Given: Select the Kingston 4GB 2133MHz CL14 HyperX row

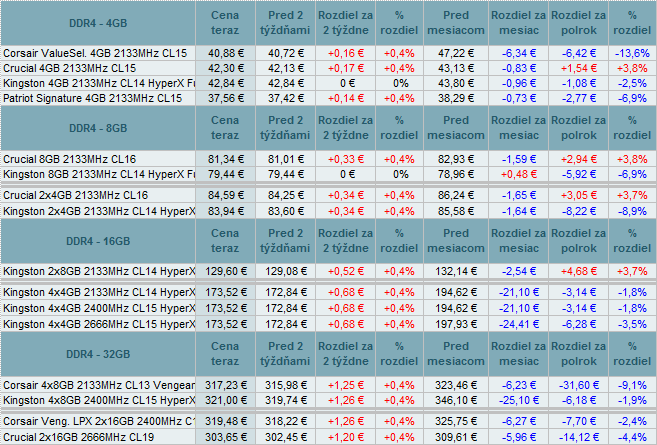Looking at the screenshot, I should (99, 83).
